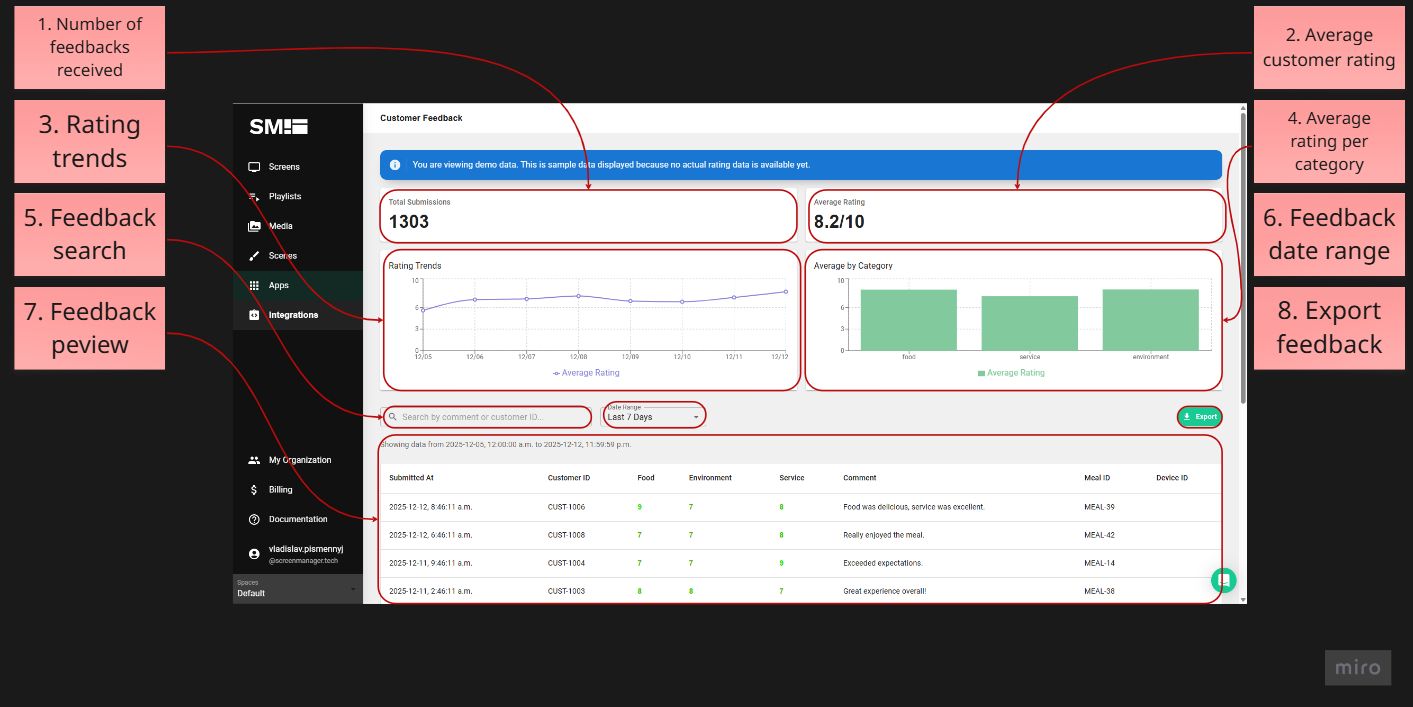Image resolution: width=1413 pixels, height=707 pixels.
Task: Click the 12/08 data point on trend line
Action: [x=578, y=296]
